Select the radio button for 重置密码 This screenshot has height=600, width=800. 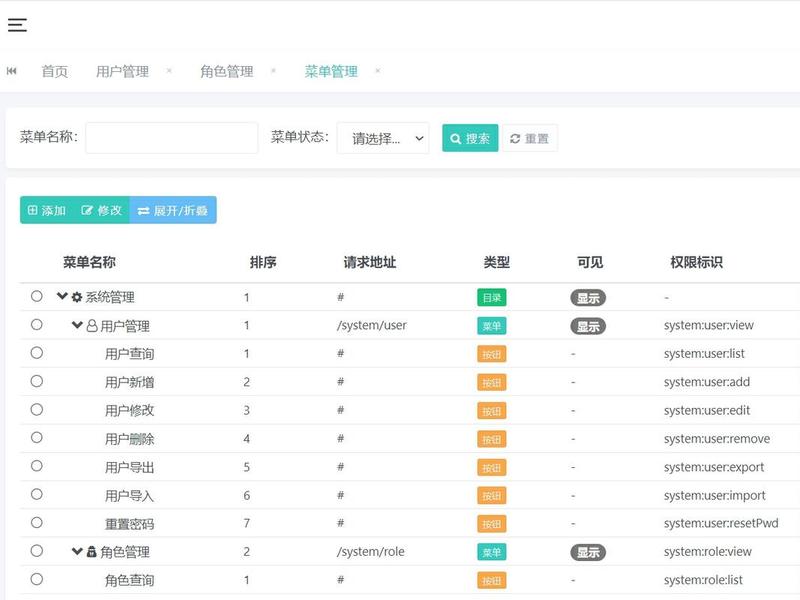37,522
